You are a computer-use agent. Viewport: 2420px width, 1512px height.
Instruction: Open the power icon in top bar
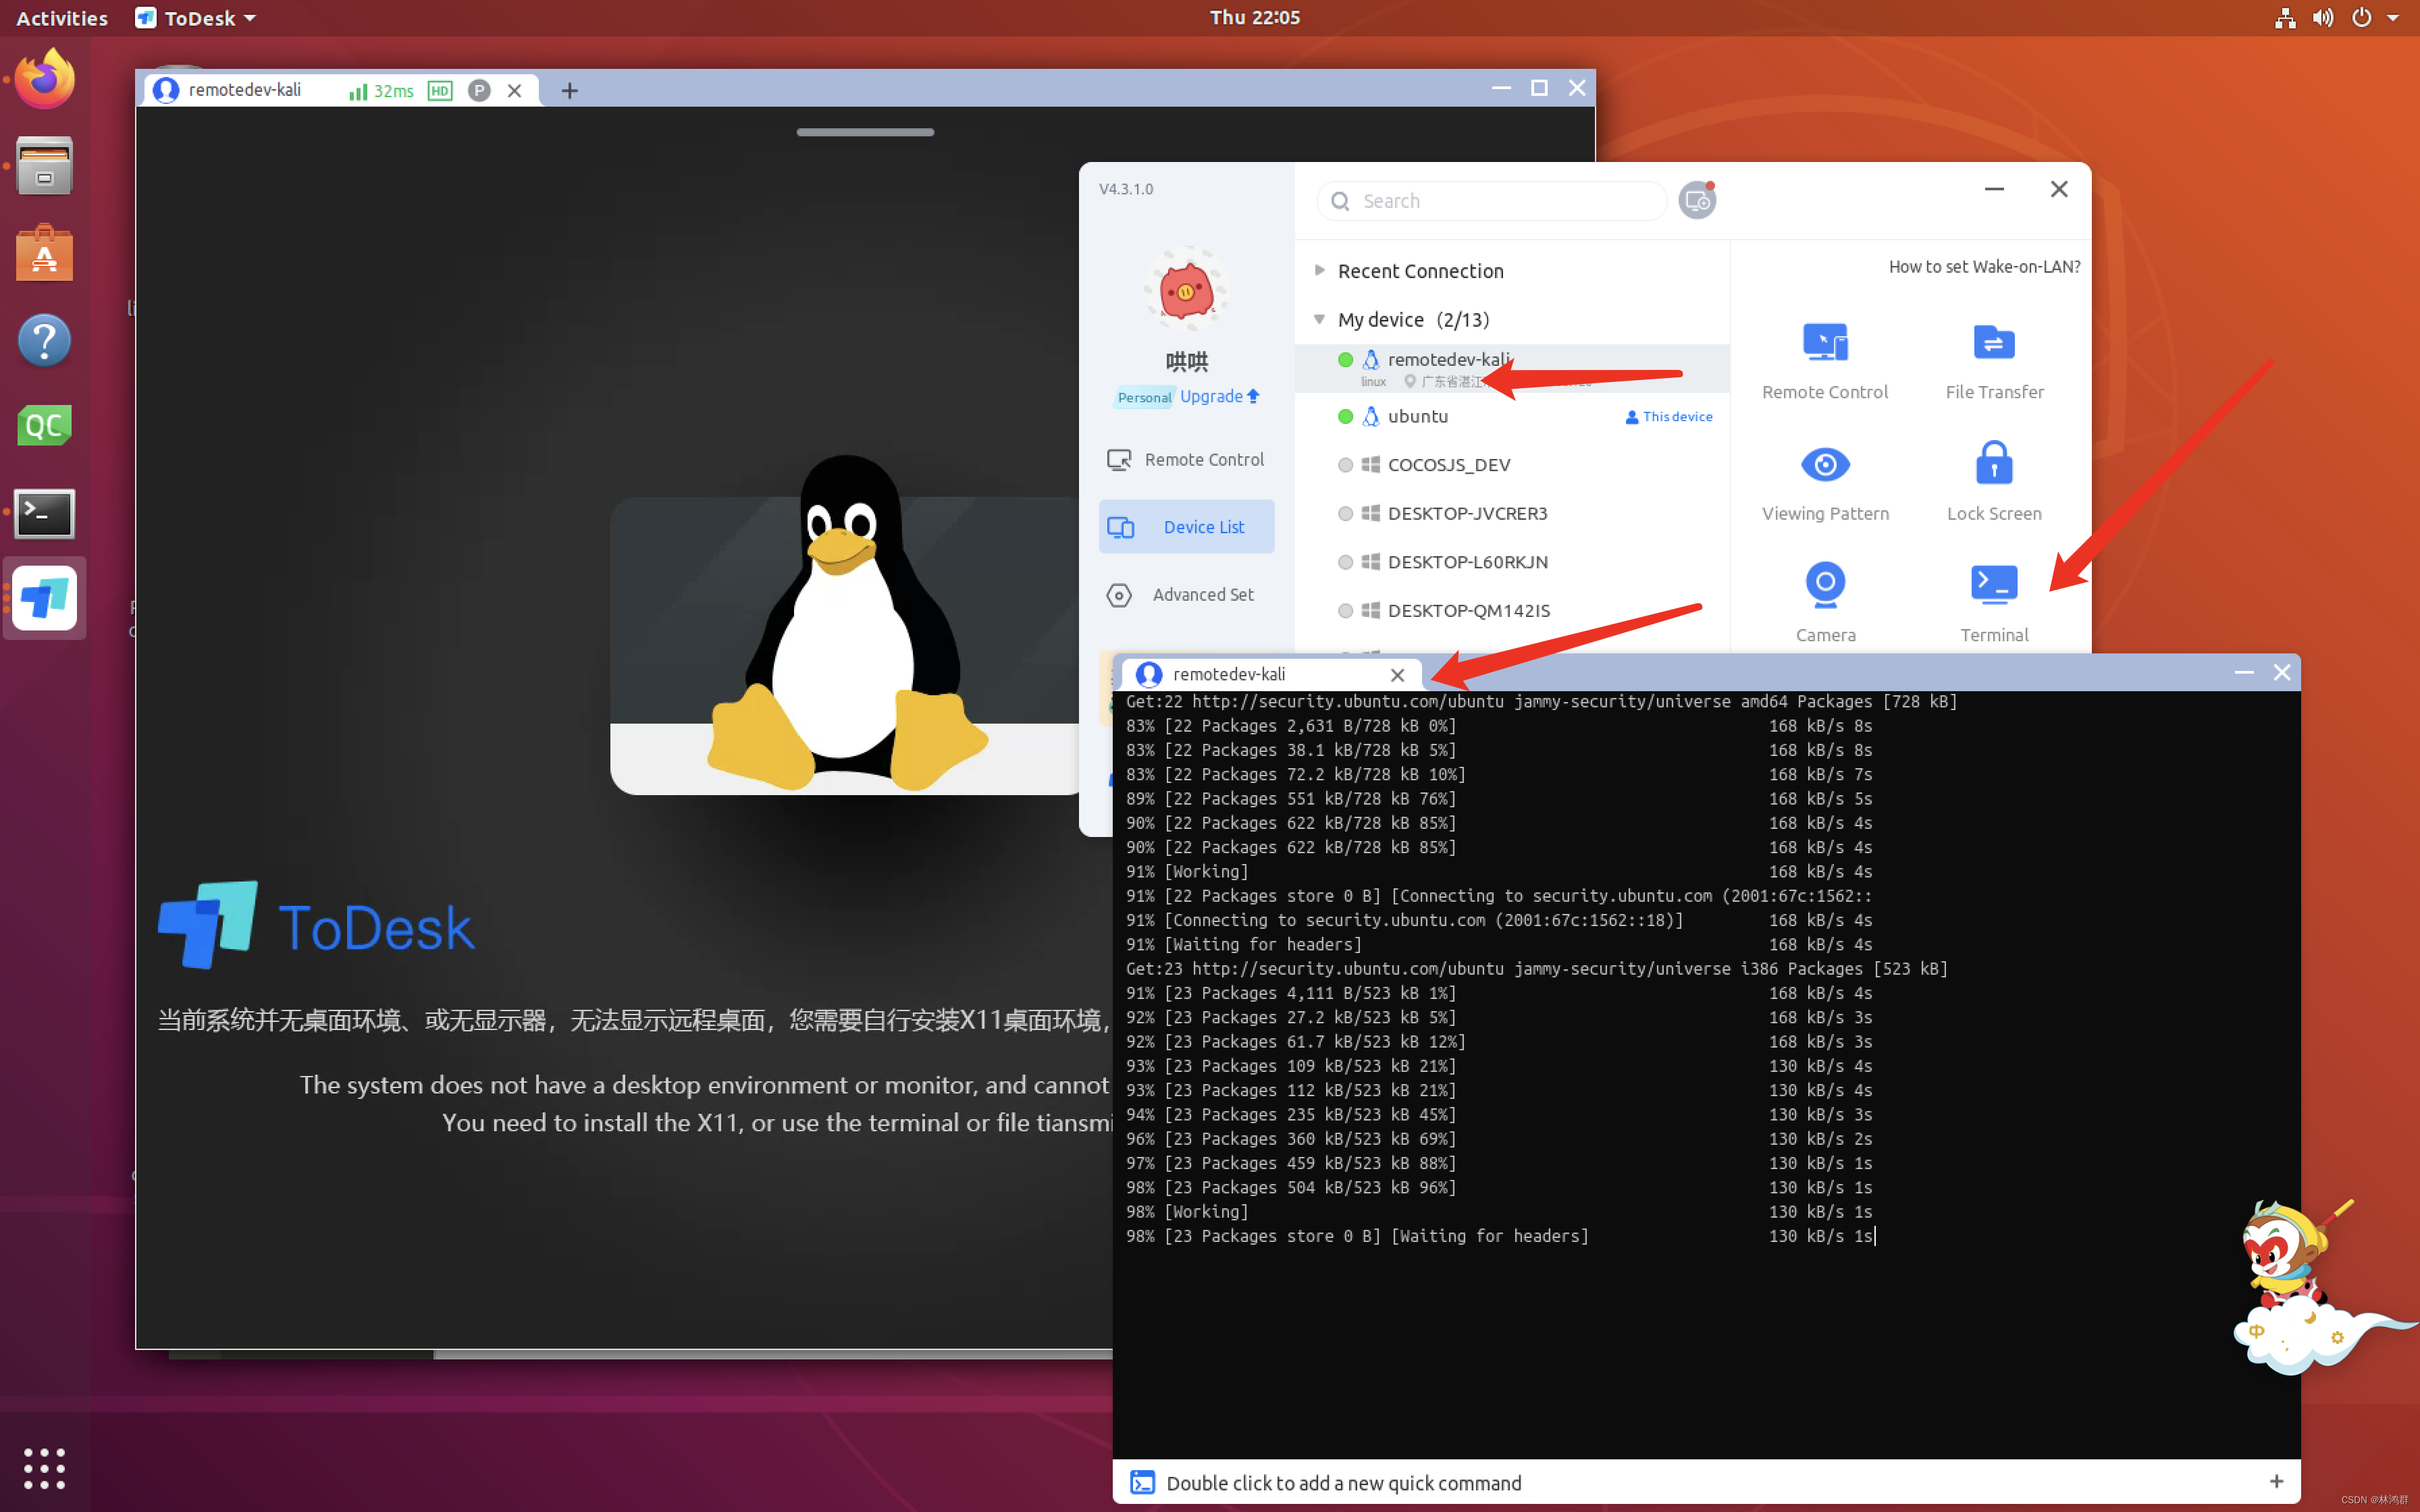2361,18
